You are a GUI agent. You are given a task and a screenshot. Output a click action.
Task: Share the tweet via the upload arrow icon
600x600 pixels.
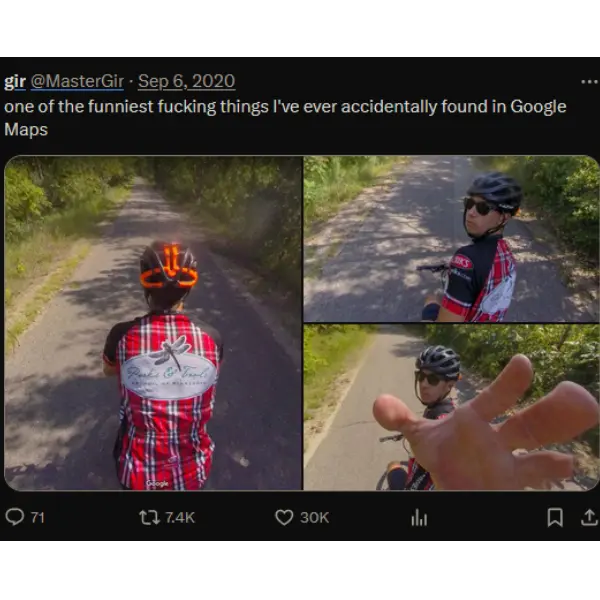point(589,517)
